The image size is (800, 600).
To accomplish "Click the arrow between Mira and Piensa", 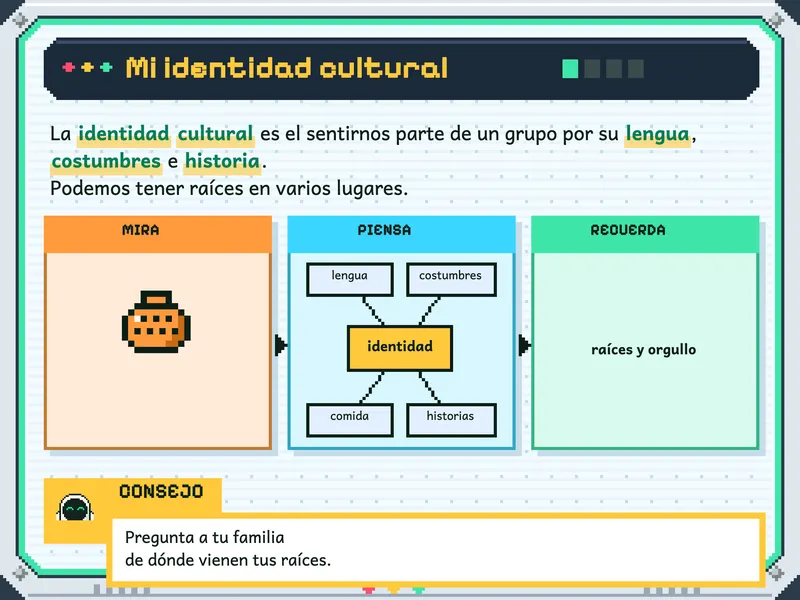I will (281, 345).
